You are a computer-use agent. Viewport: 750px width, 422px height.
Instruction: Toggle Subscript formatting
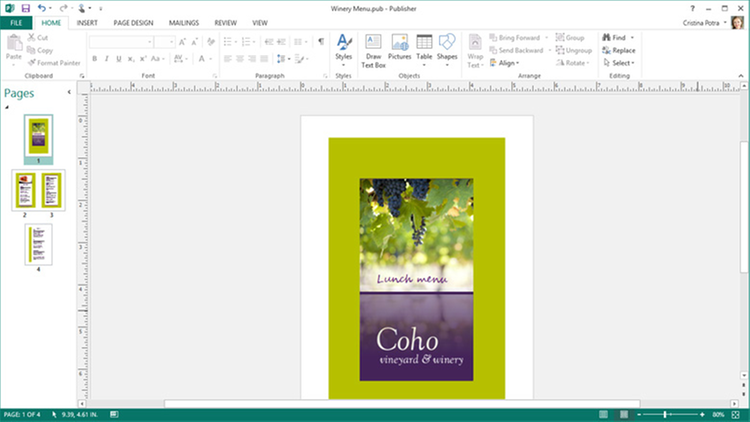(131, 59)
